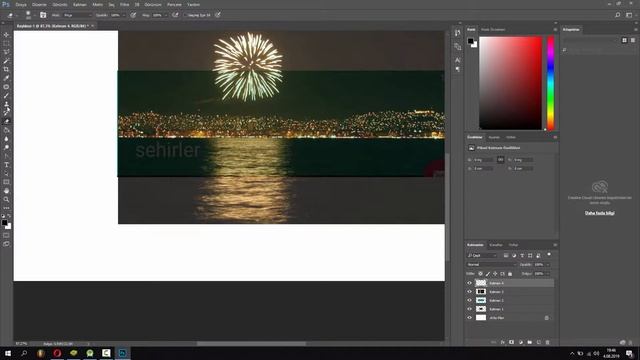
Task: Hide the Arka Plan layer
Action: point(469,318)
